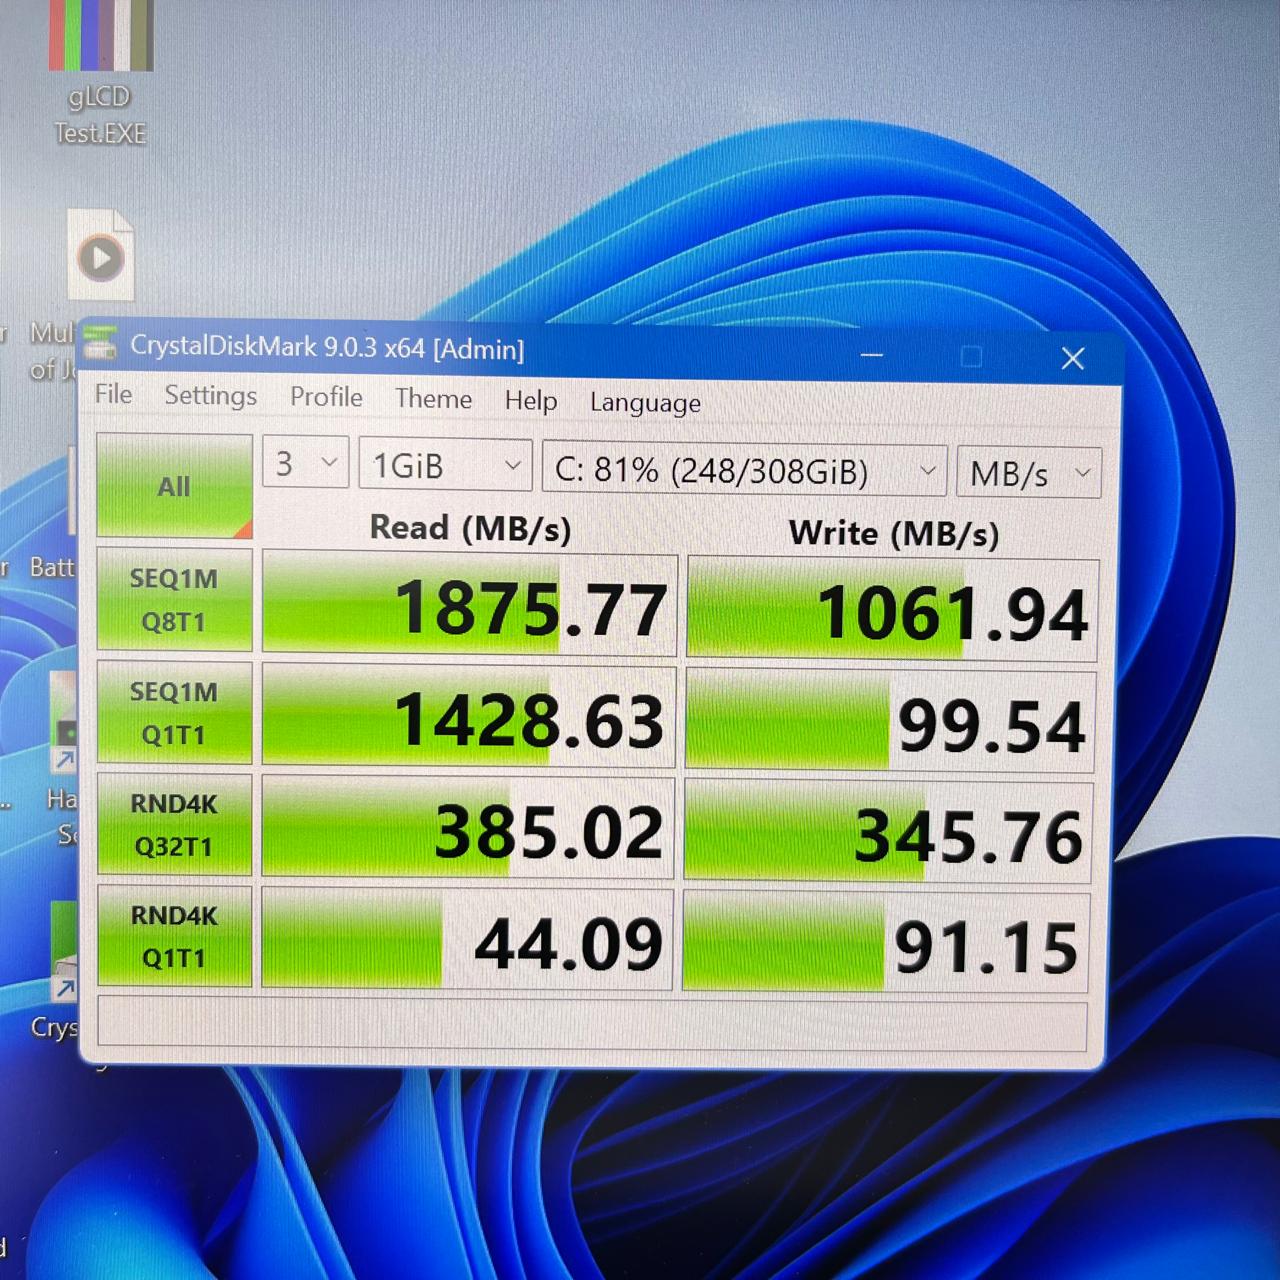1280x1280 pixels.
Task: Start the RND4K Q32T1 test
Action: point(174,824)
